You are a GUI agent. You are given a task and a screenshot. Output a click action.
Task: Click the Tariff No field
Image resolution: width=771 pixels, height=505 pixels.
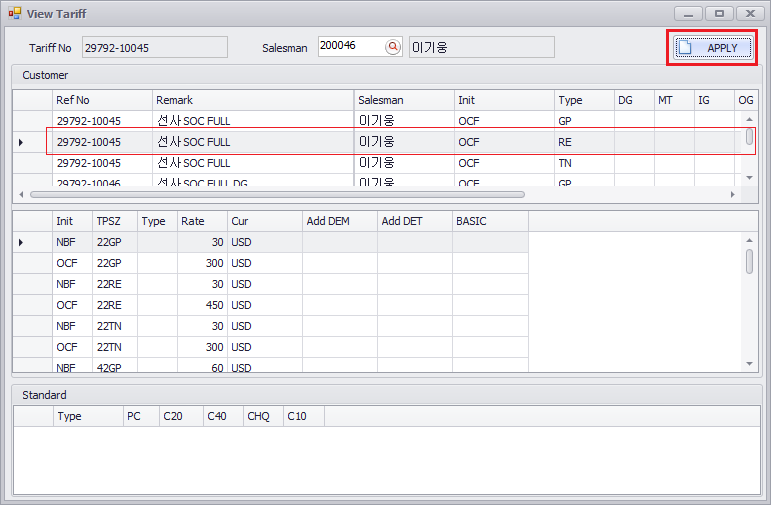click(x=154, y=48)
